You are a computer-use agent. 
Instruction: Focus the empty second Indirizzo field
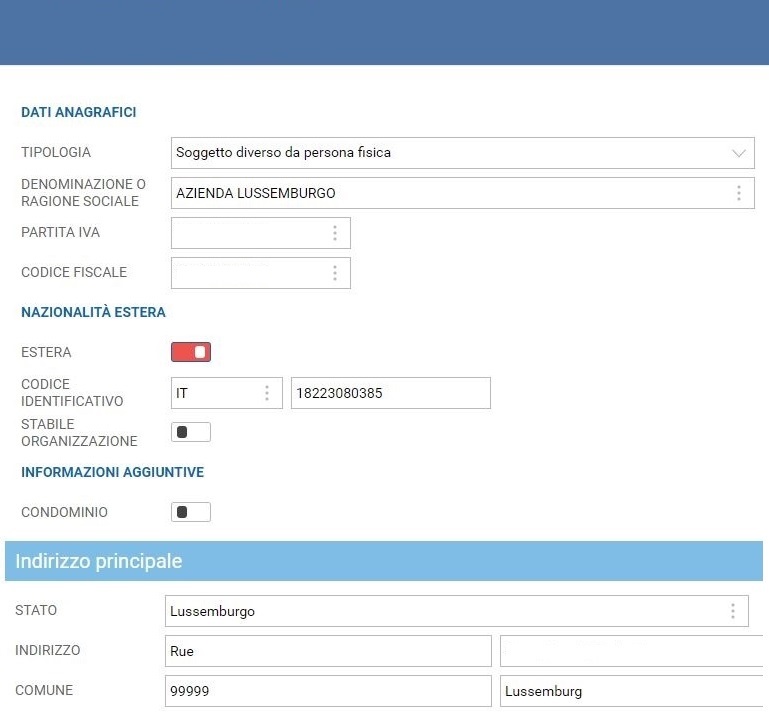[x=632, y=651]
